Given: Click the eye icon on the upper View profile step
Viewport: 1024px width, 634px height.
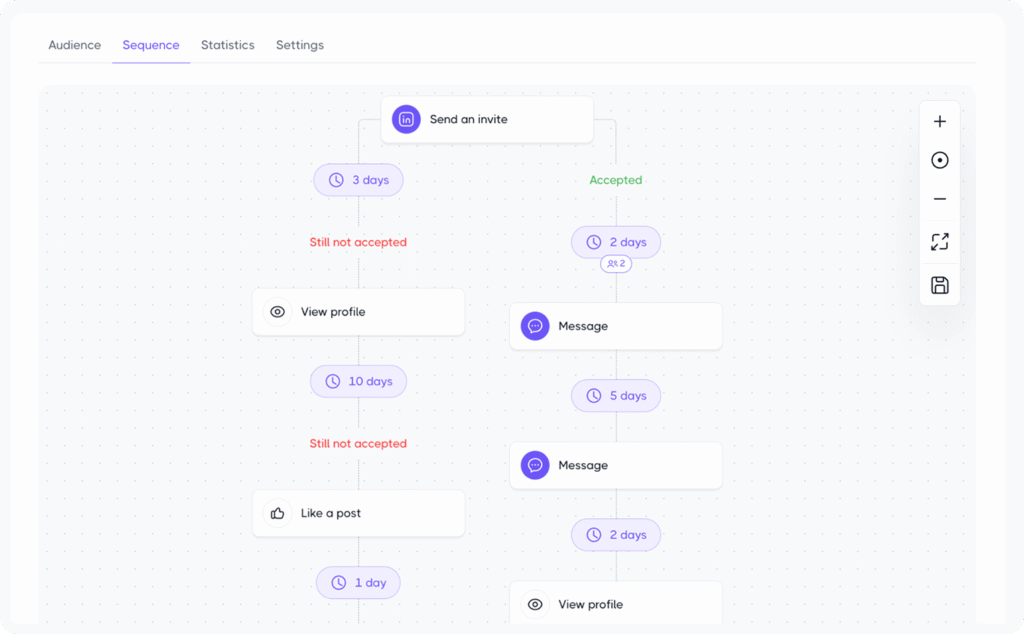Looking at the screenshot, I should pyautogui.click(x=278, y=312).
